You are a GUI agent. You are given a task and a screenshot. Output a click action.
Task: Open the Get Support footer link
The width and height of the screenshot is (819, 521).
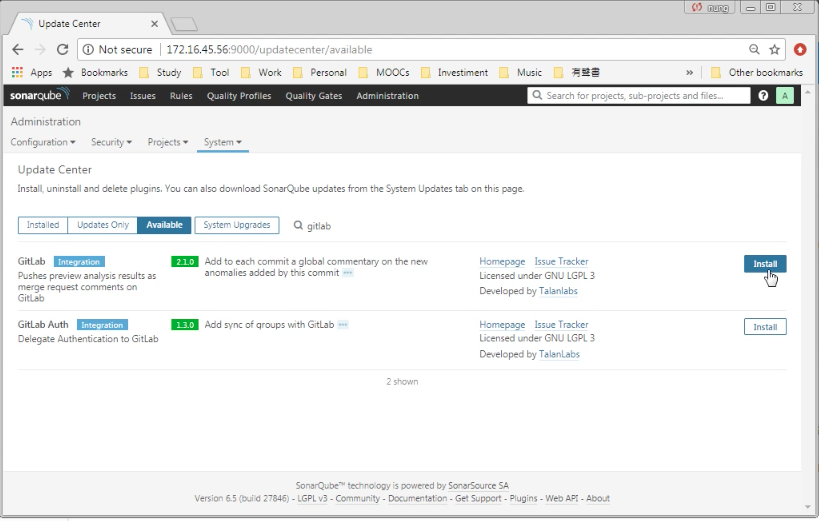[x=478, y=498]
